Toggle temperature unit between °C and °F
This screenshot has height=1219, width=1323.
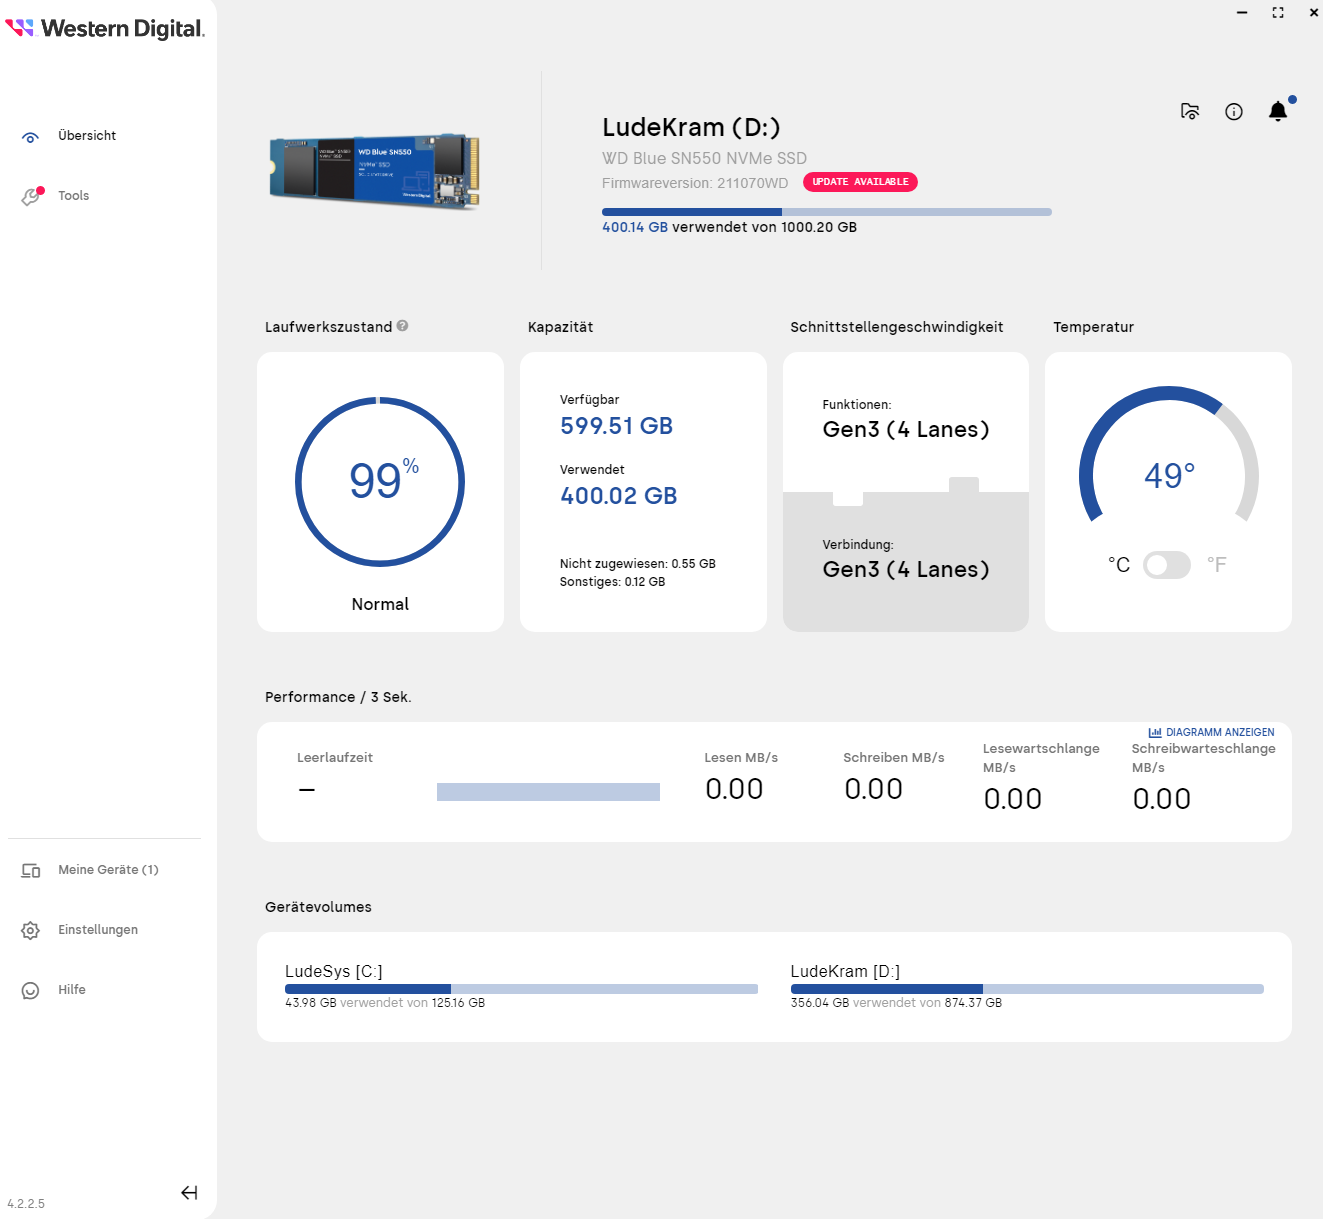(1167, 565)
